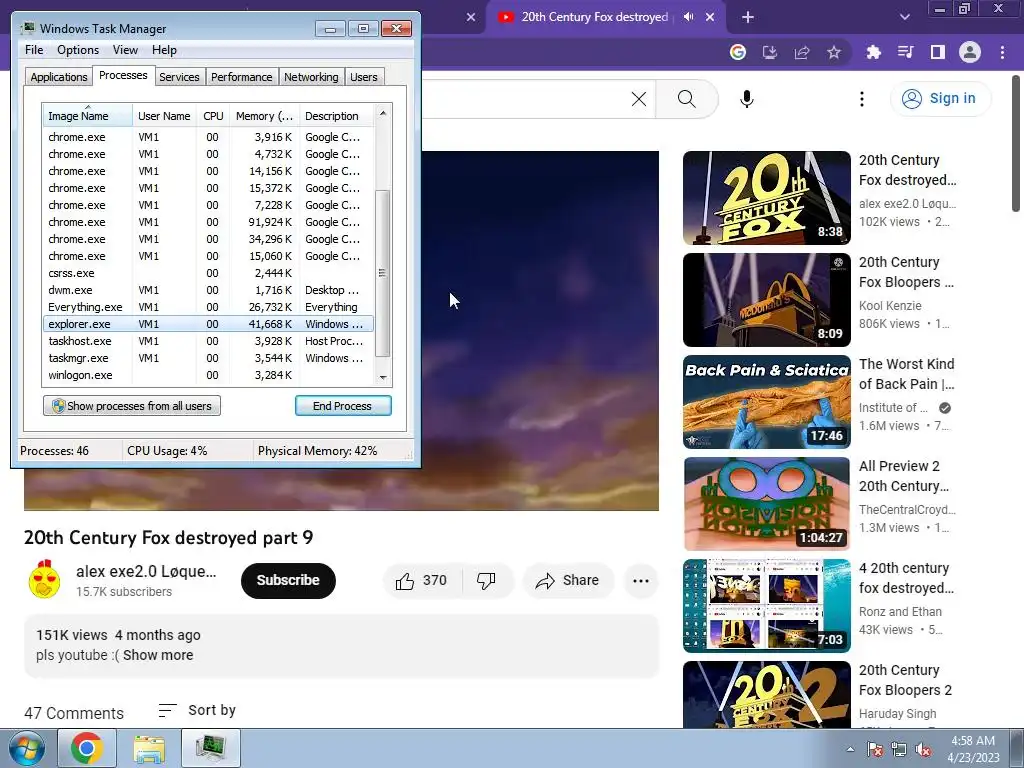Click the Chrome icon in the taskbar
The height and width of the screenshot is (768, 1024).
(87, 748)
